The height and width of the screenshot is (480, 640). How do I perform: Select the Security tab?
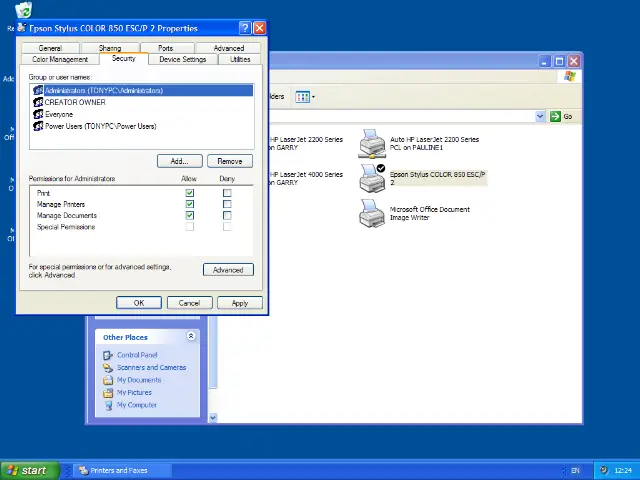tap(123, 58)
